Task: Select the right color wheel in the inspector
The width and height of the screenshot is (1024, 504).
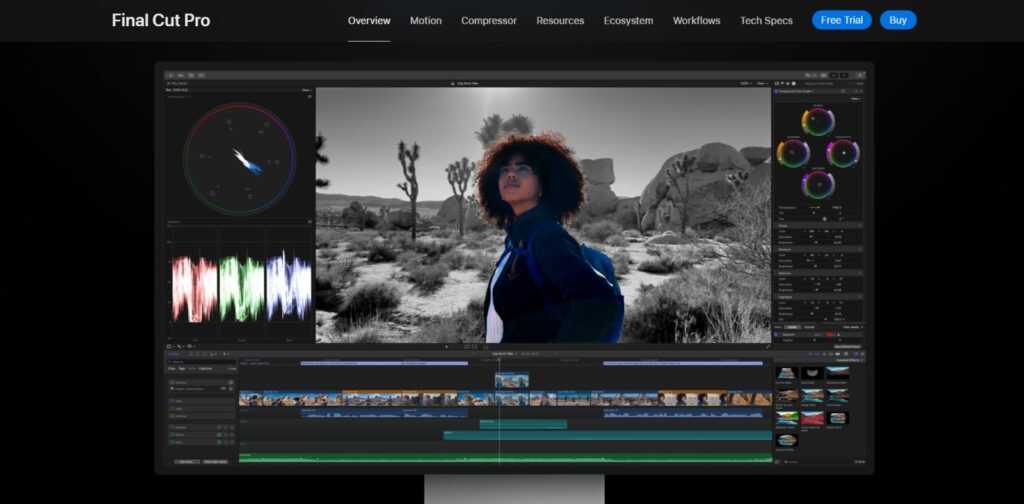Action: (x=843, y=153)
